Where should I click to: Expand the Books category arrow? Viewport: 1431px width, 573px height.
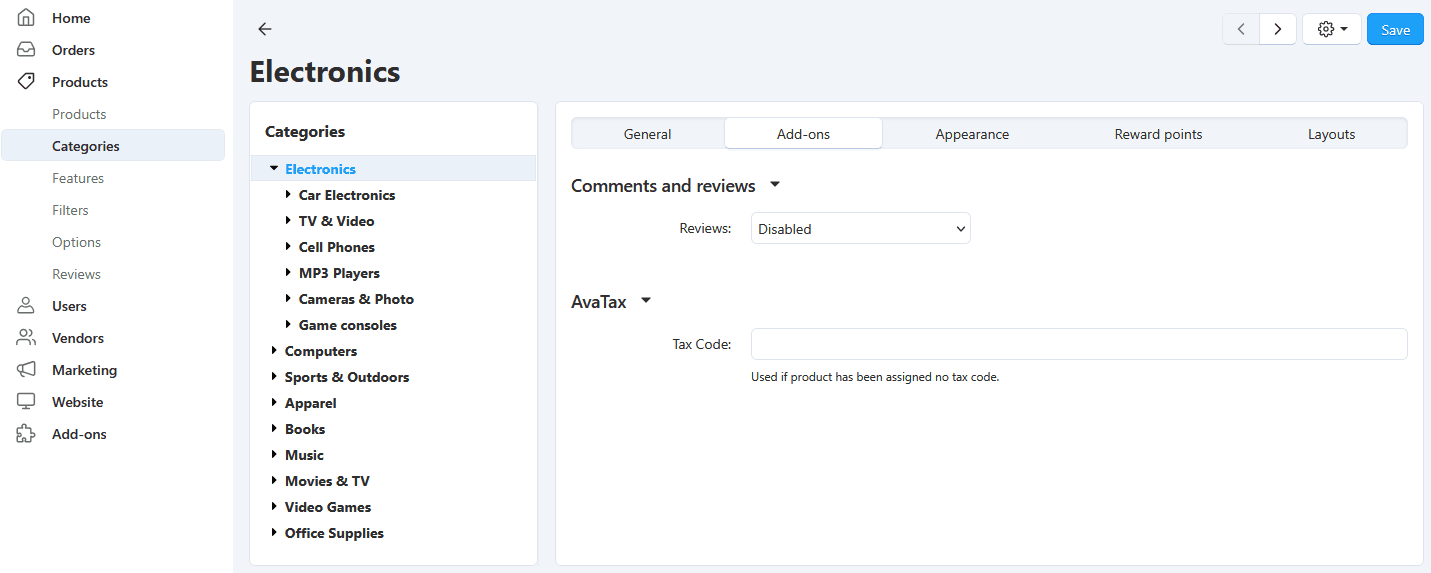point(274,429)
